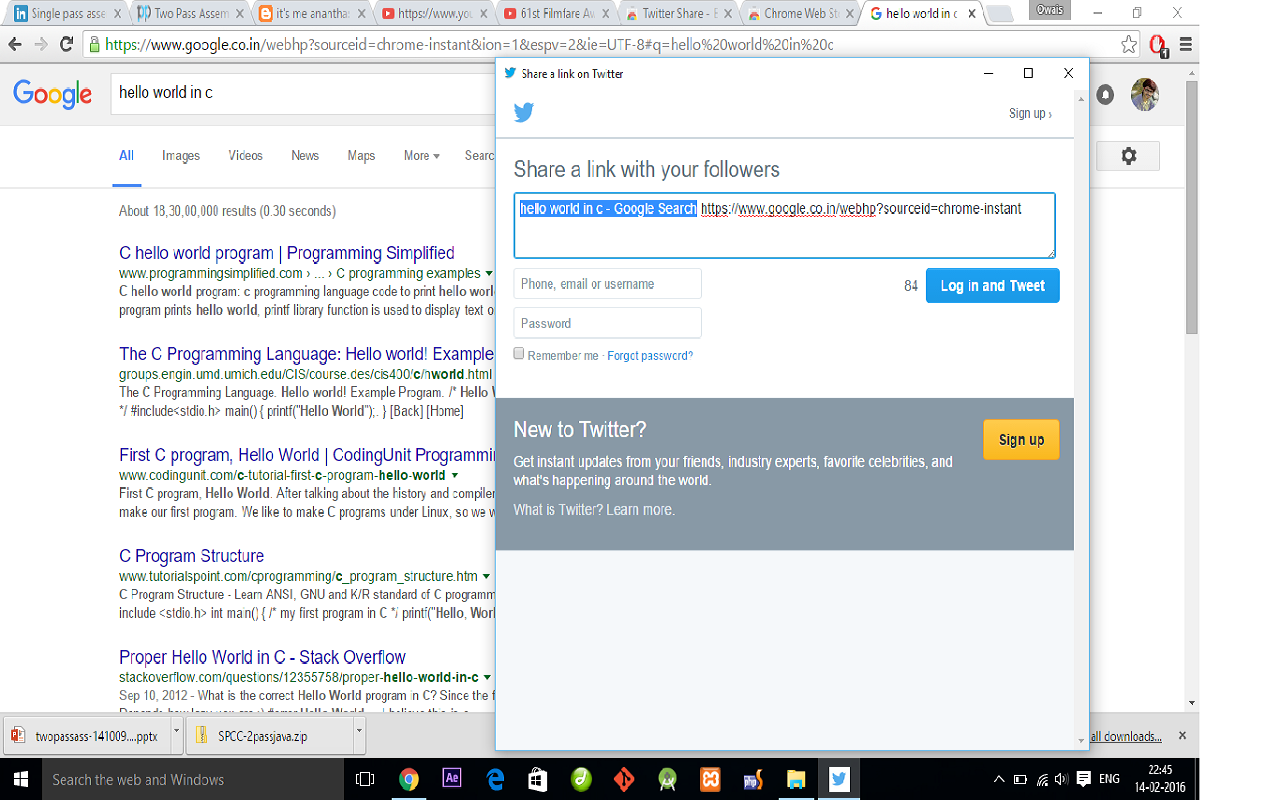The image size is (1280, 800).
Task: Switch to Two Pass Assembler tab
Action: (190, 14)
